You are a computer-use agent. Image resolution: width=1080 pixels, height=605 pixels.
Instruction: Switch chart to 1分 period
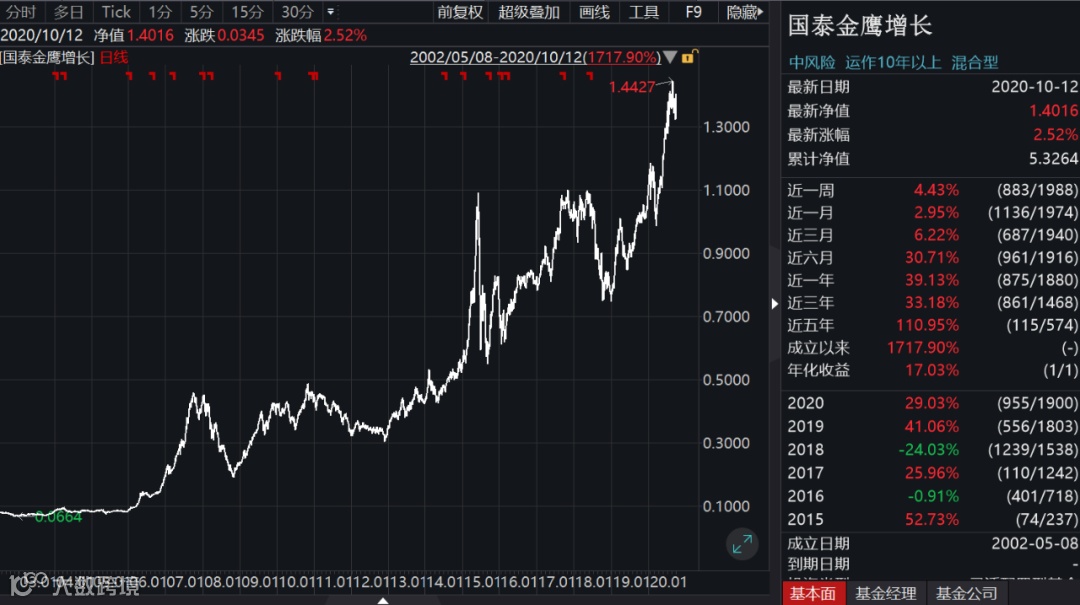pyautogui.click(x=160, y=12)
